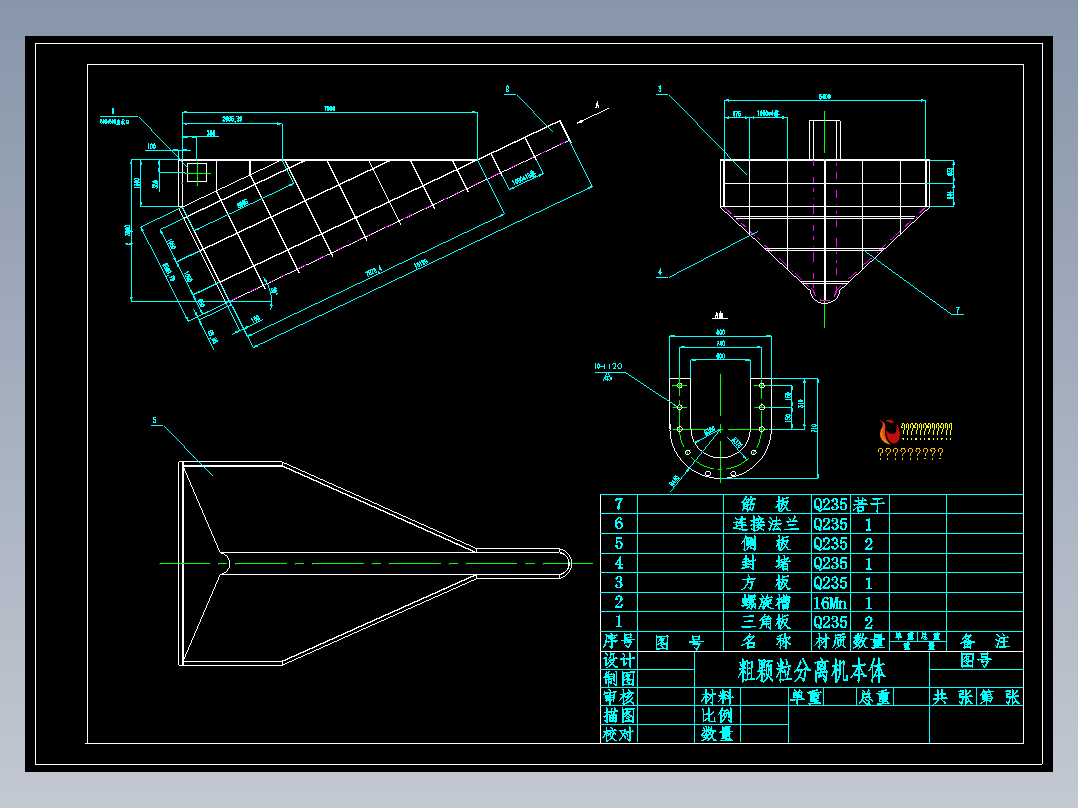Click the callout number 4 left of hopper
Viewport: 1078px width, 808px height.
point(660,272)
